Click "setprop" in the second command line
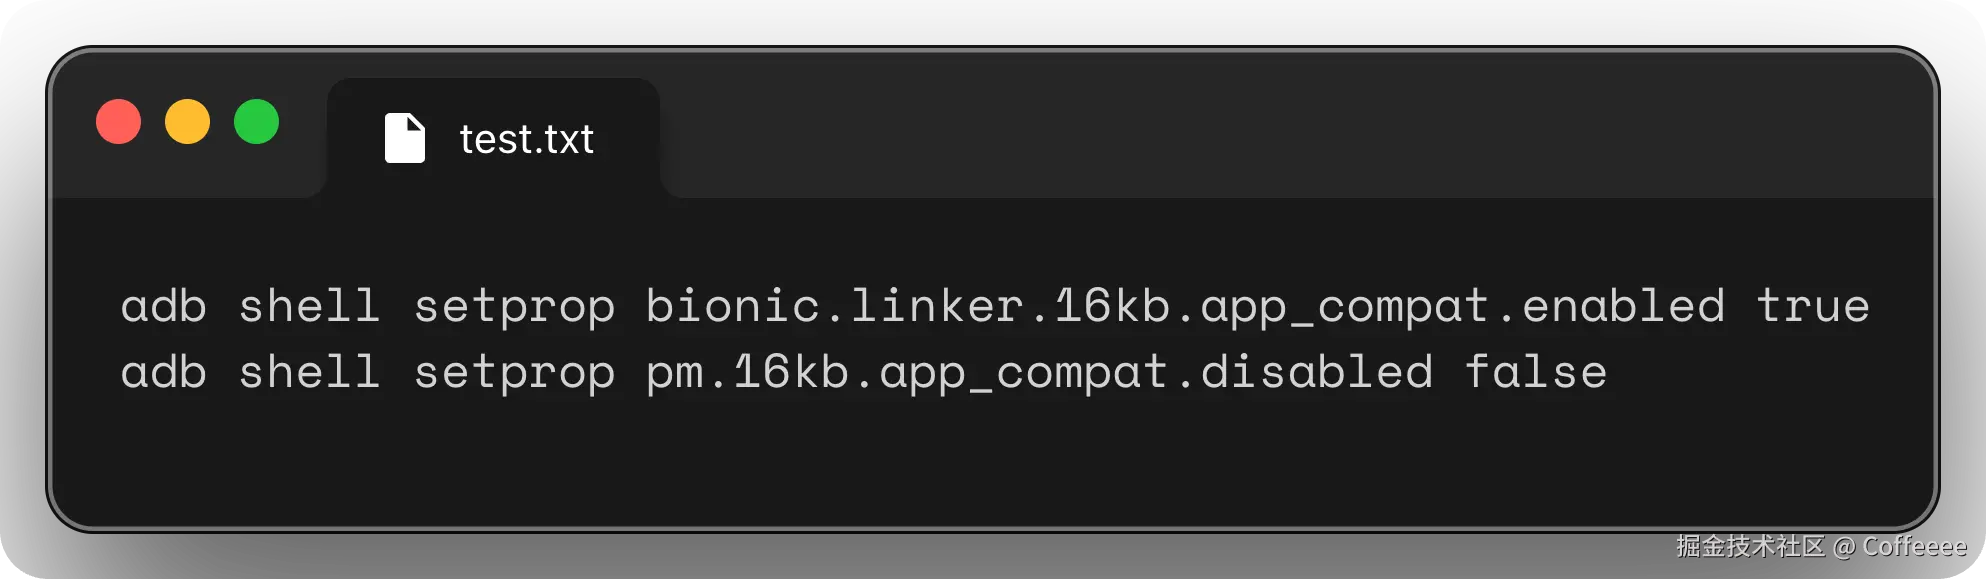This screenshot has height=579, width=1986. 514,374
